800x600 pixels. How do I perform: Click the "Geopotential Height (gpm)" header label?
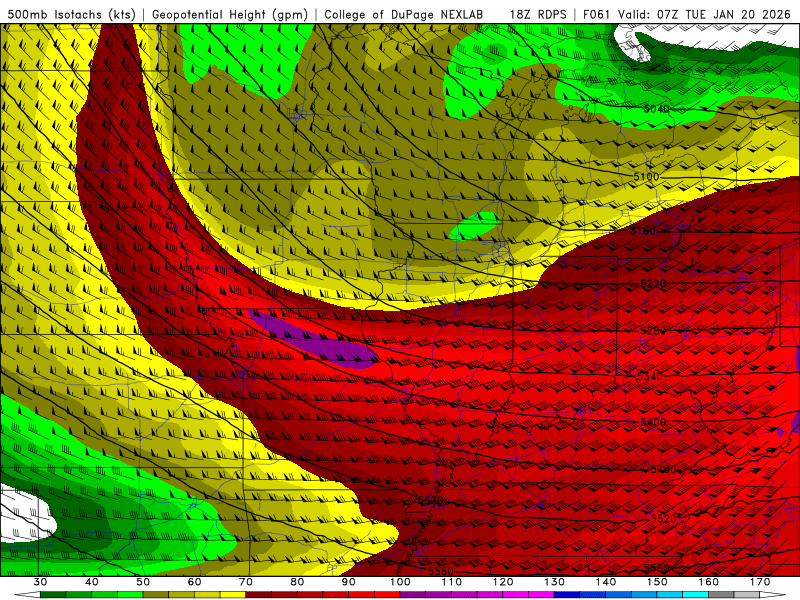[x=230, y=14]
